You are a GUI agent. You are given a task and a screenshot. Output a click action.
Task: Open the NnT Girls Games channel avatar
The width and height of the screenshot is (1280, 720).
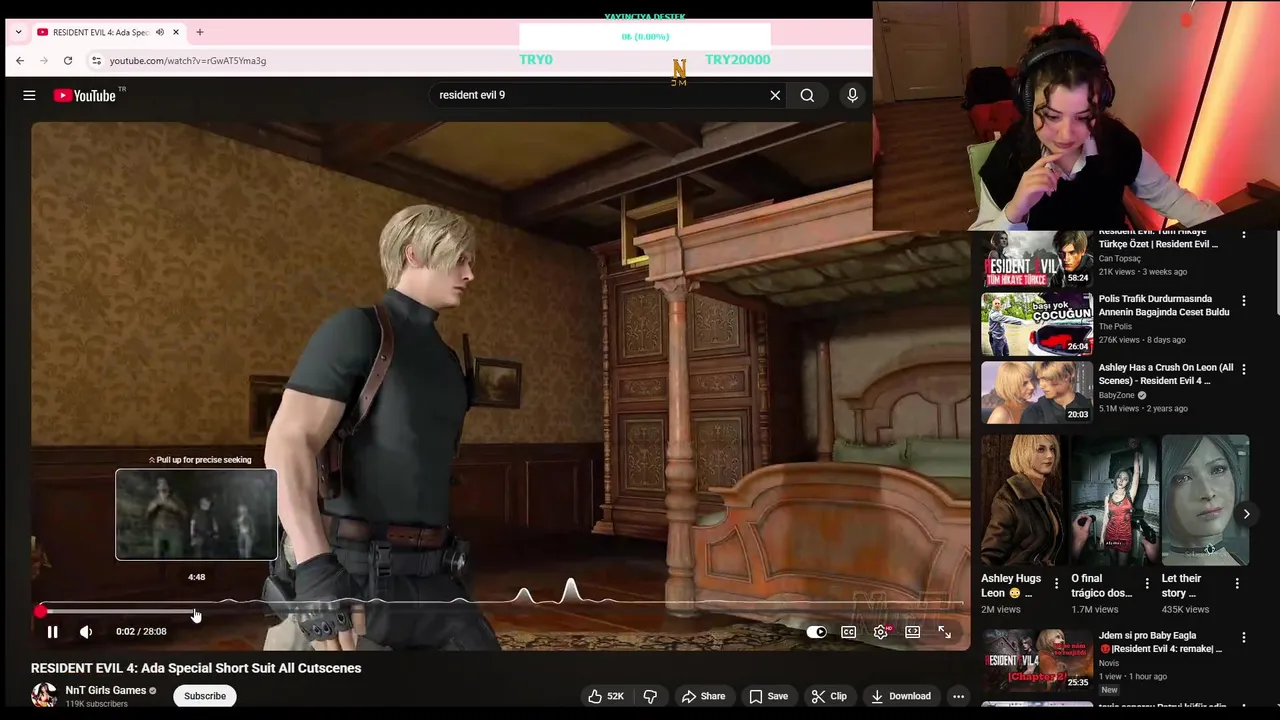(44, 695)
